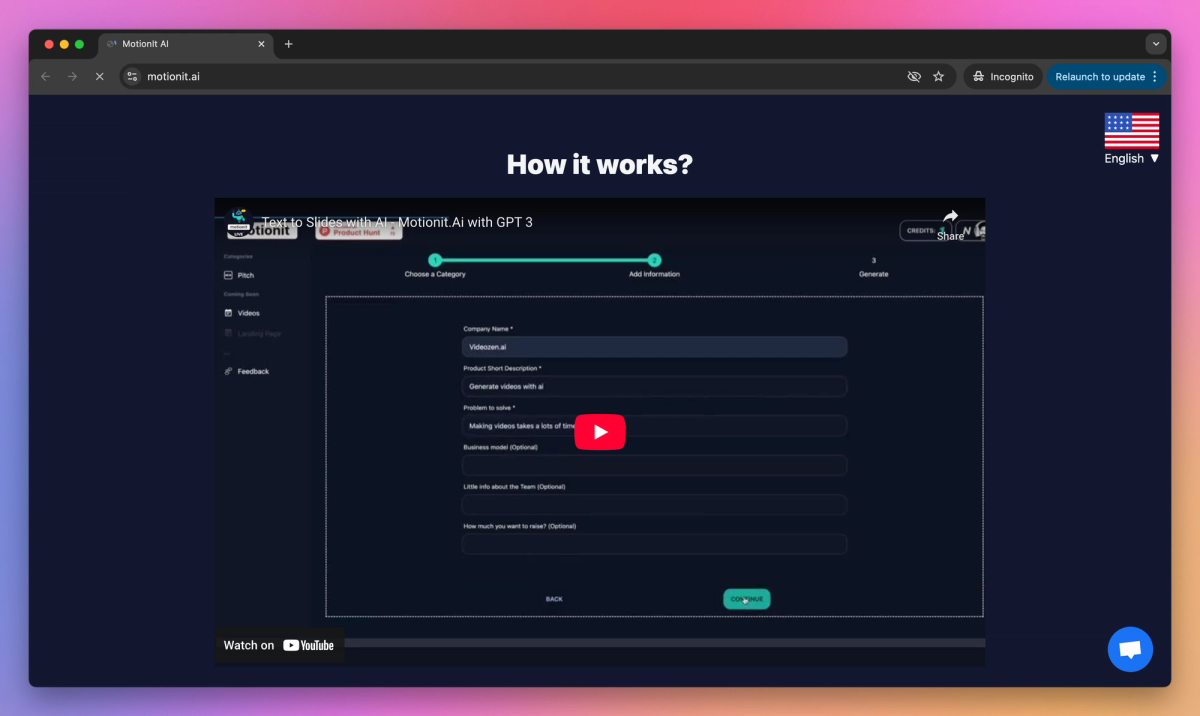Click the US flag language icon
This screenshot has height=716, width=1200.
pos(1132,131)
